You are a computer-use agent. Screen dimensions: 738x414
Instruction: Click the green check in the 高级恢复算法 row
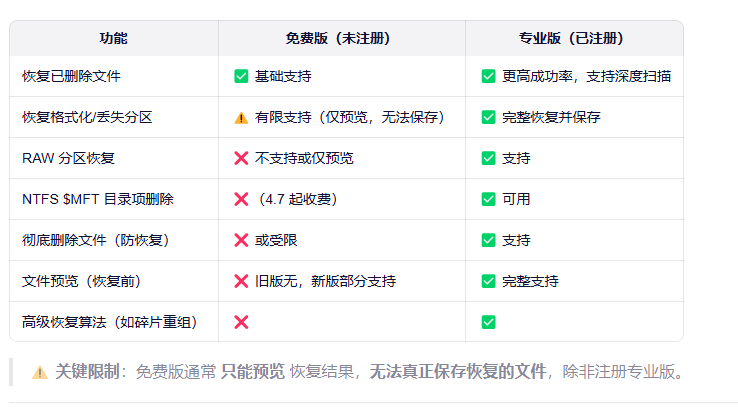[488, 322]
